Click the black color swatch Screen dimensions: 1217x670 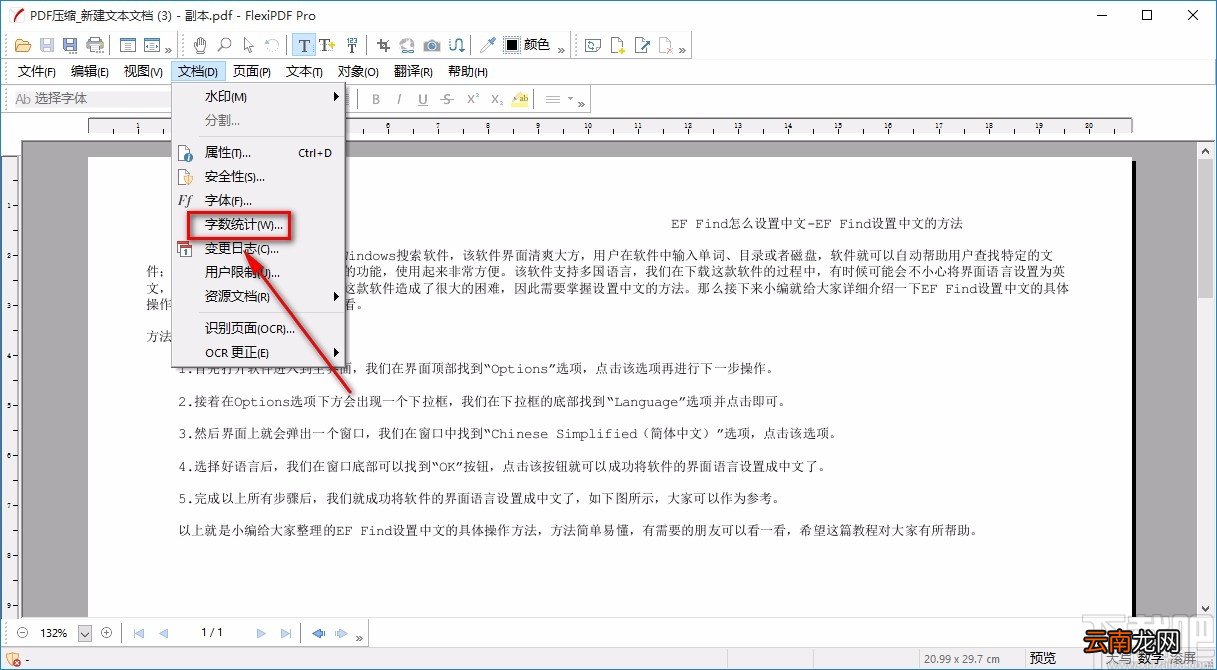pyautogui.click(x=512, y=45)
